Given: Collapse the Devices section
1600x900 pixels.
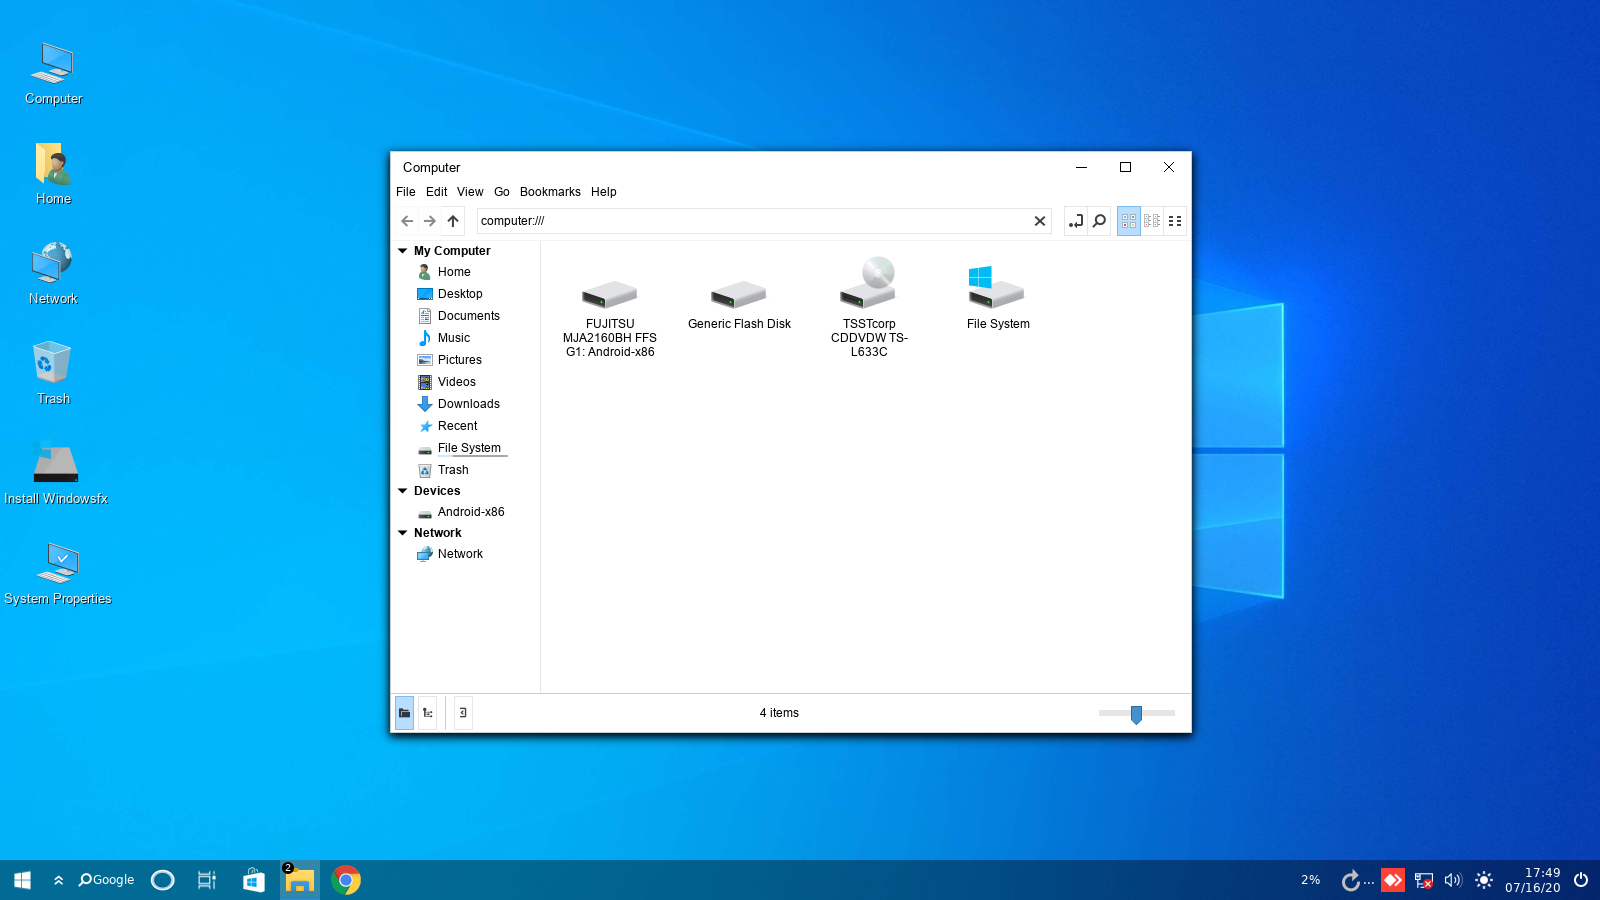Looking at the screenshot, I should point(403,491).
